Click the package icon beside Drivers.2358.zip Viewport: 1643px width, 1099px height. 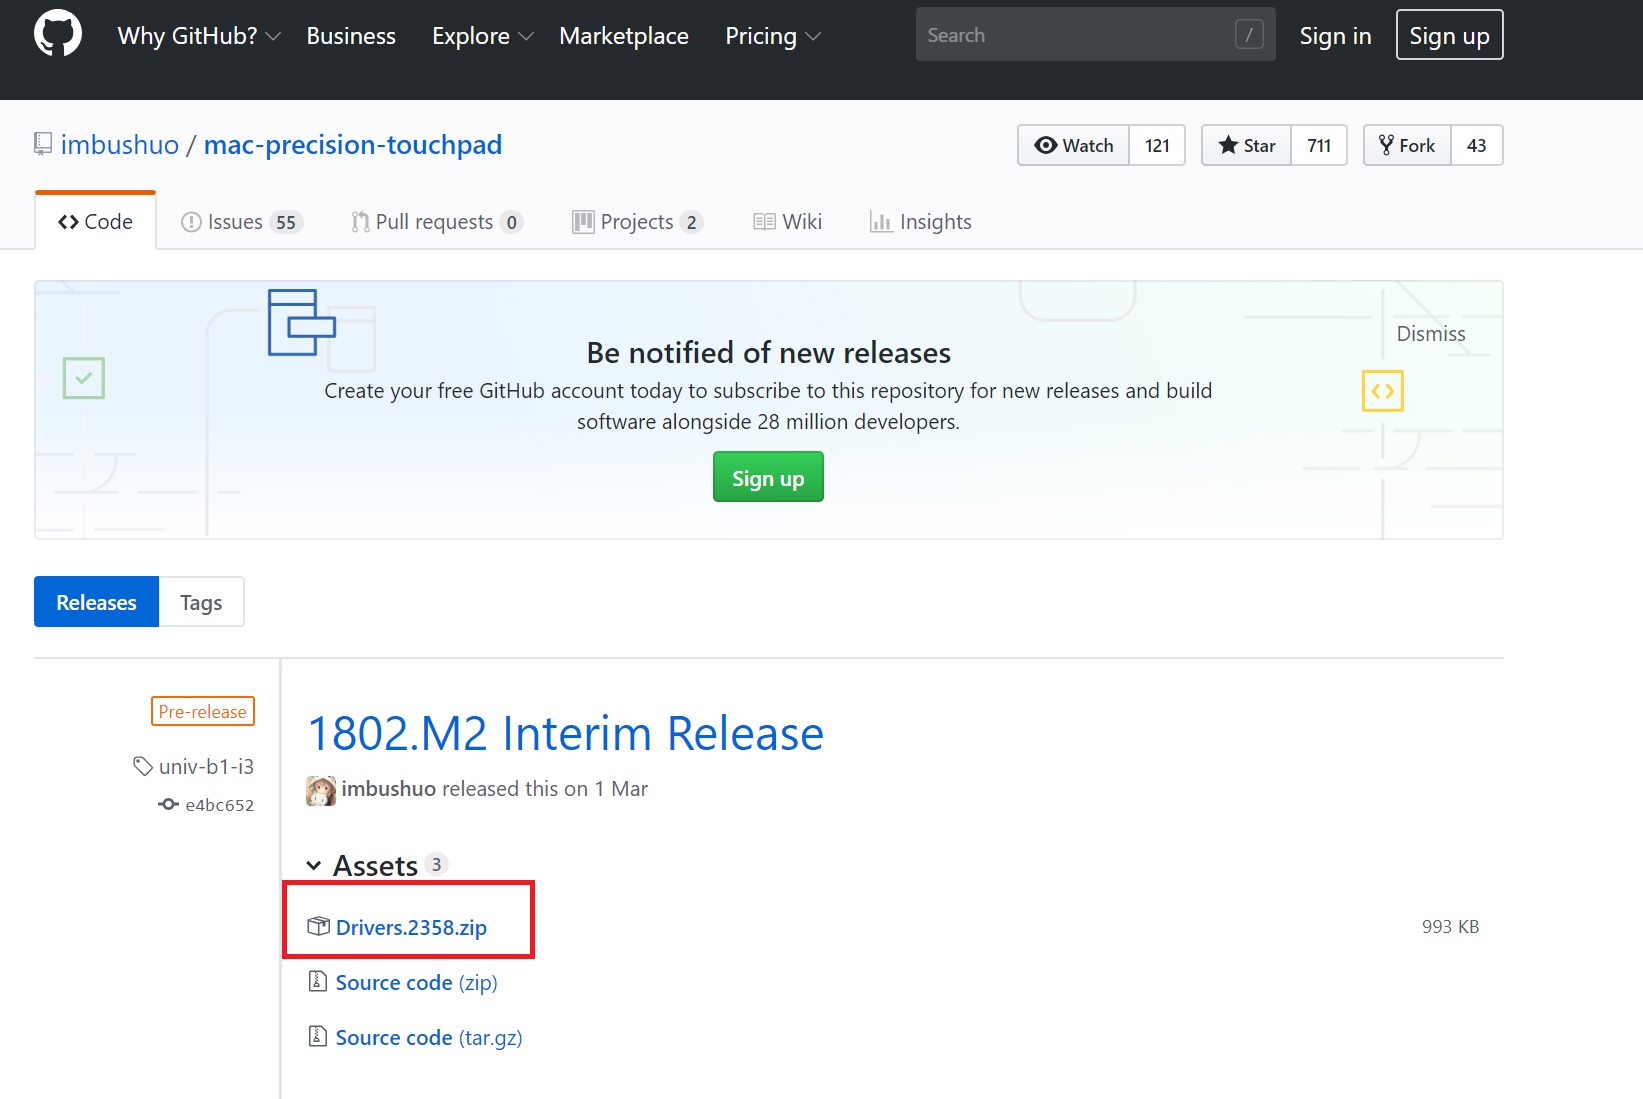point(318,926)
